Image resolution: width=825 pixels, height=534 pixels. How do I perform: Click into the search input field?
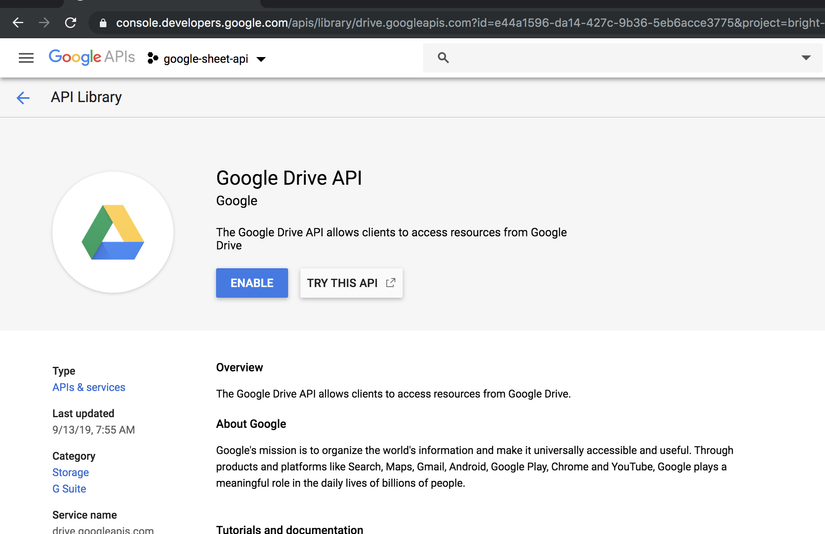620,58
